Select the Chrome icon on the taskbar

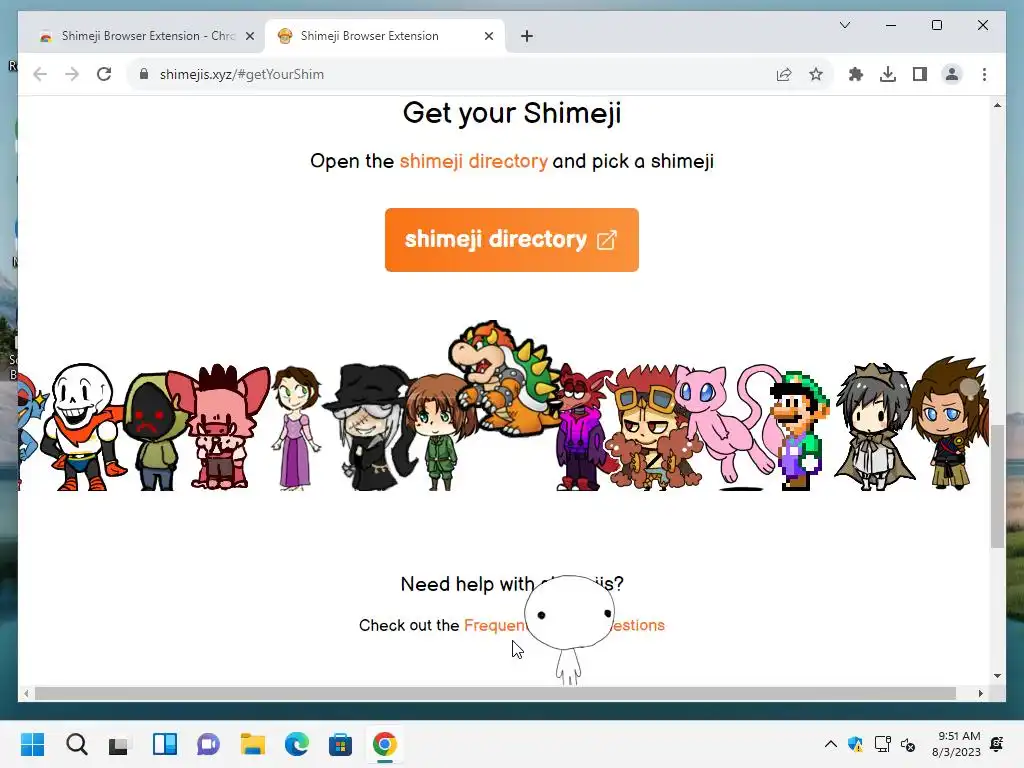[385, 744]
